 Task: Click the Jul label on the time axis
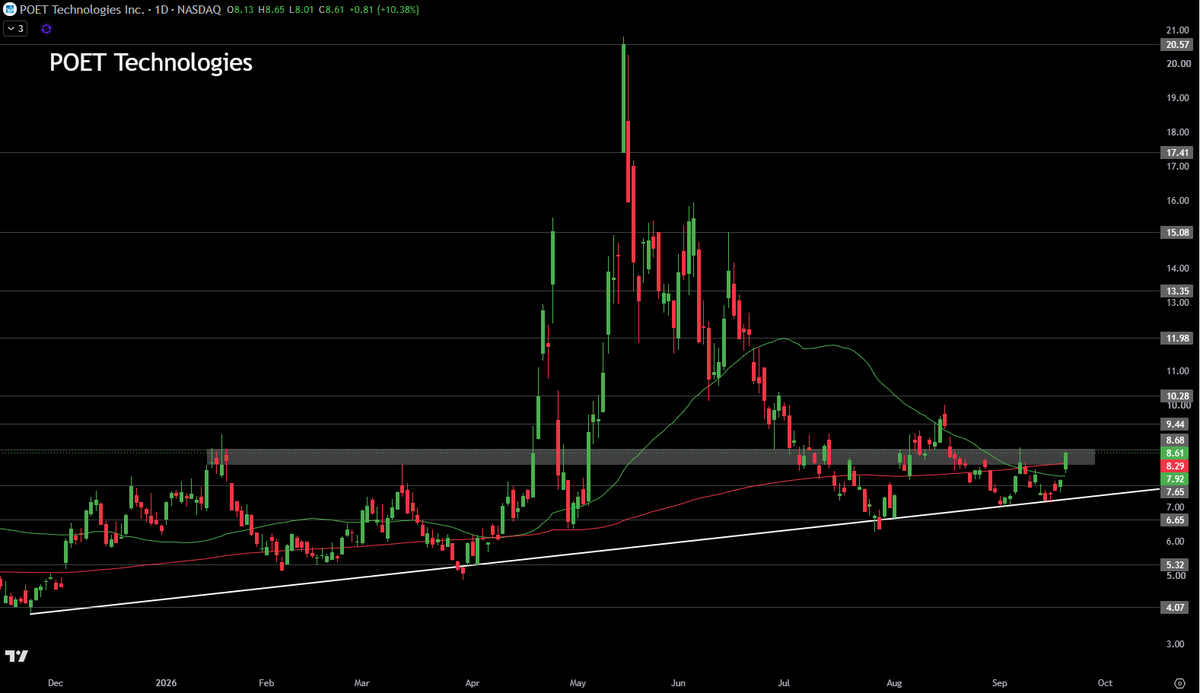pos(785,683)
